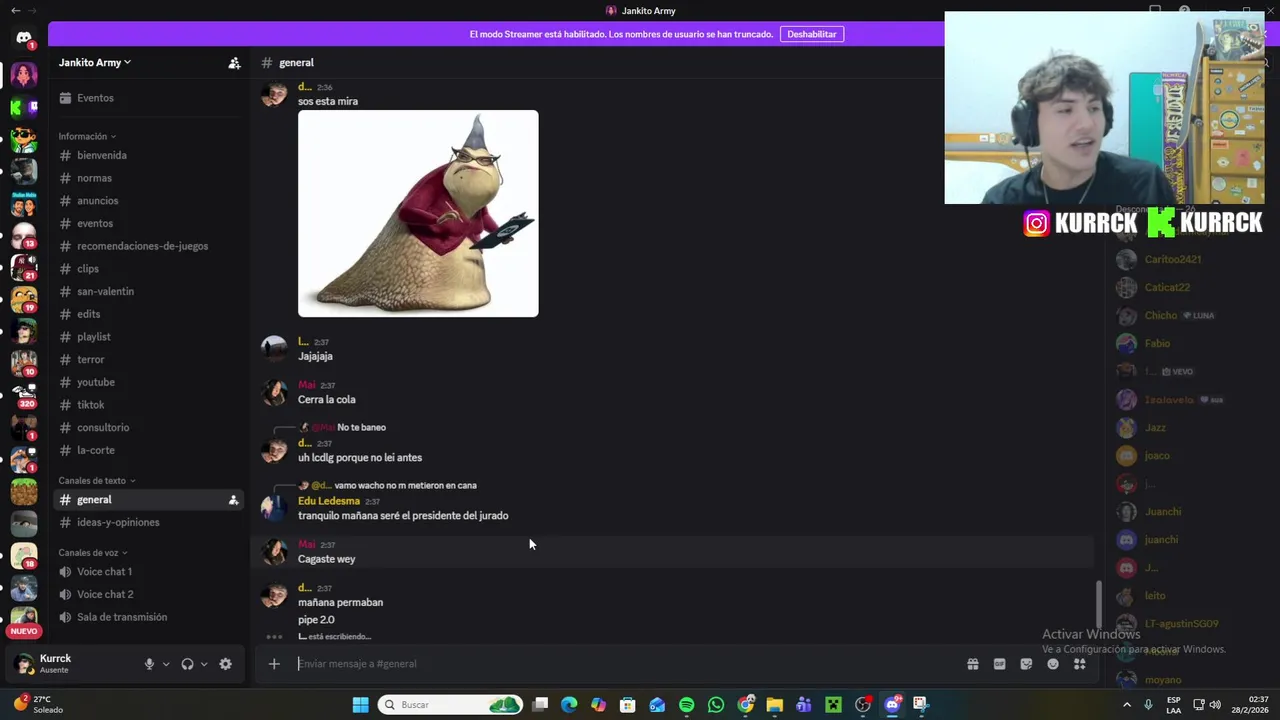Collapse the Canales de voz category
1280x720 pixels.
coord(93,553)
